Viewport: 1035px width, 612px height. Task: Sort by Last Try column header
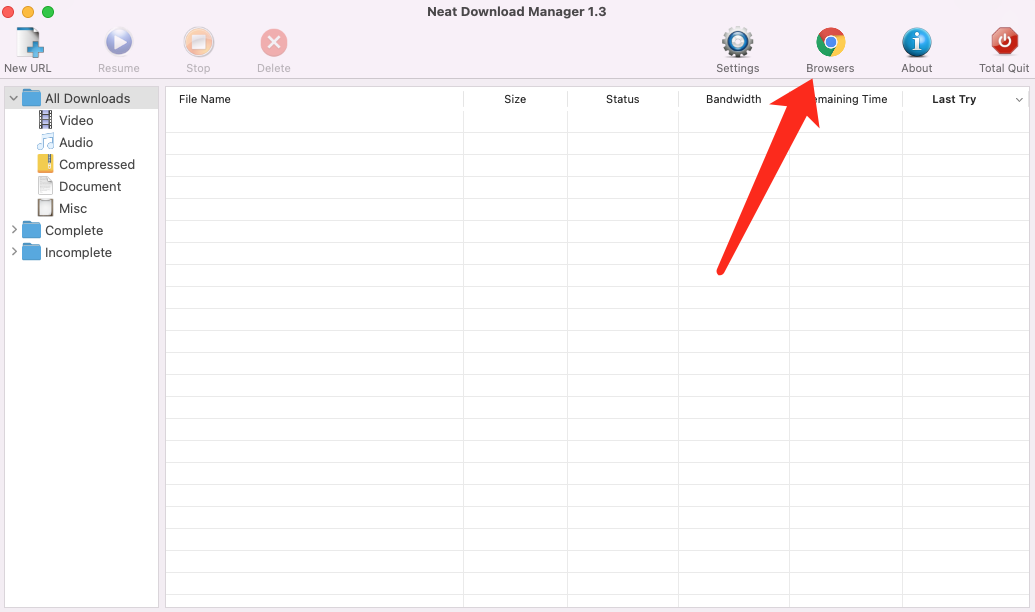[954, 99]
